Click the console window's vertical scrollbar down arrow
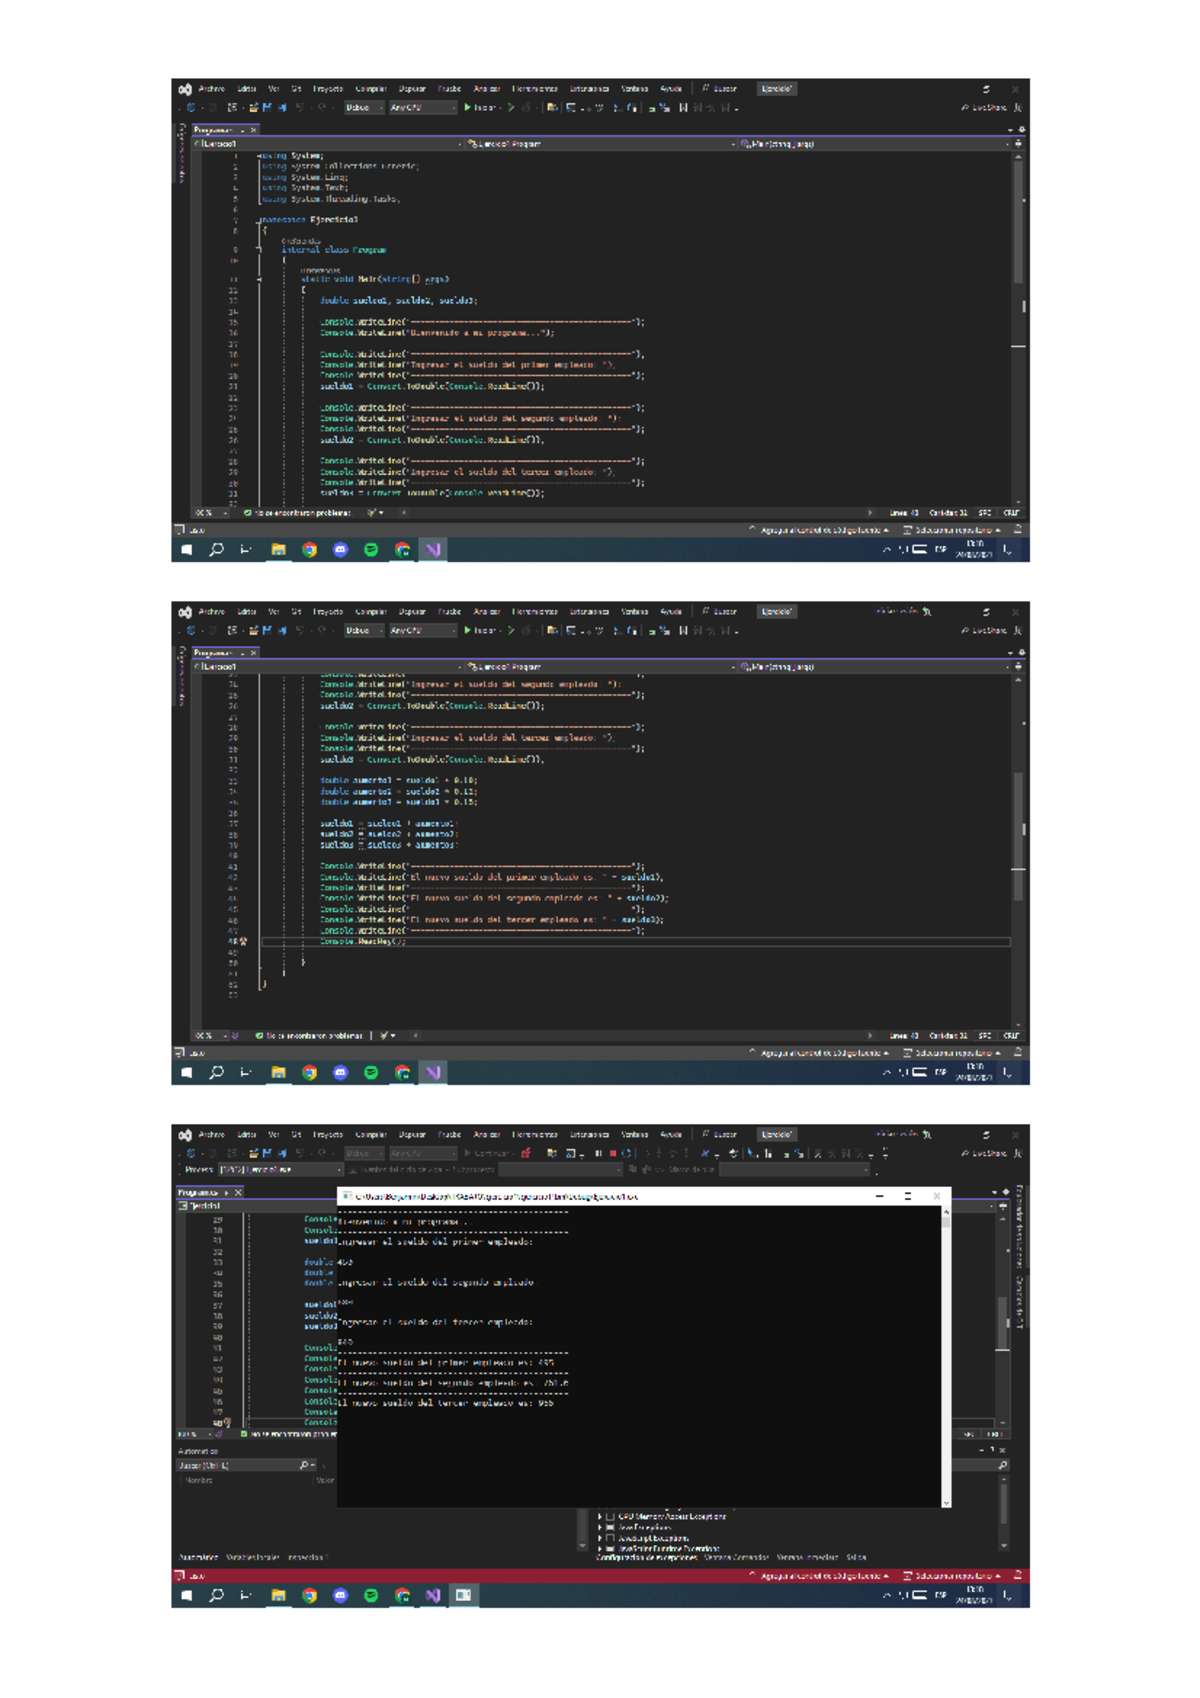 click(946, 1502)
